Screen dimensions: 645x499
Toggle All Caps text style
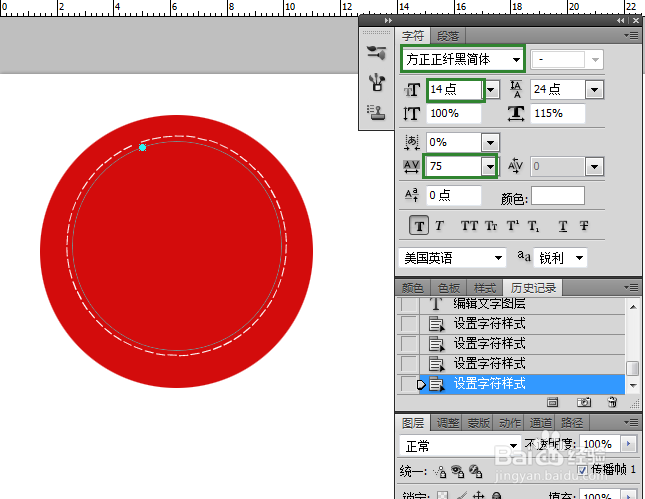click(469, 225)
